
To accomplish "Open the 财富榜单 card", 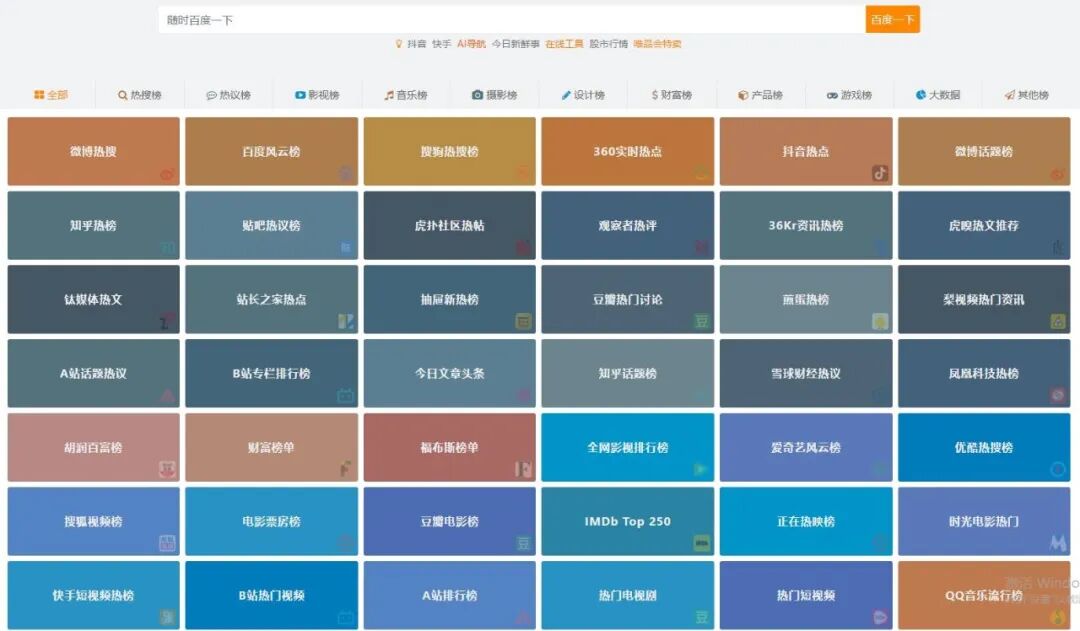I will tap(271, 447).
